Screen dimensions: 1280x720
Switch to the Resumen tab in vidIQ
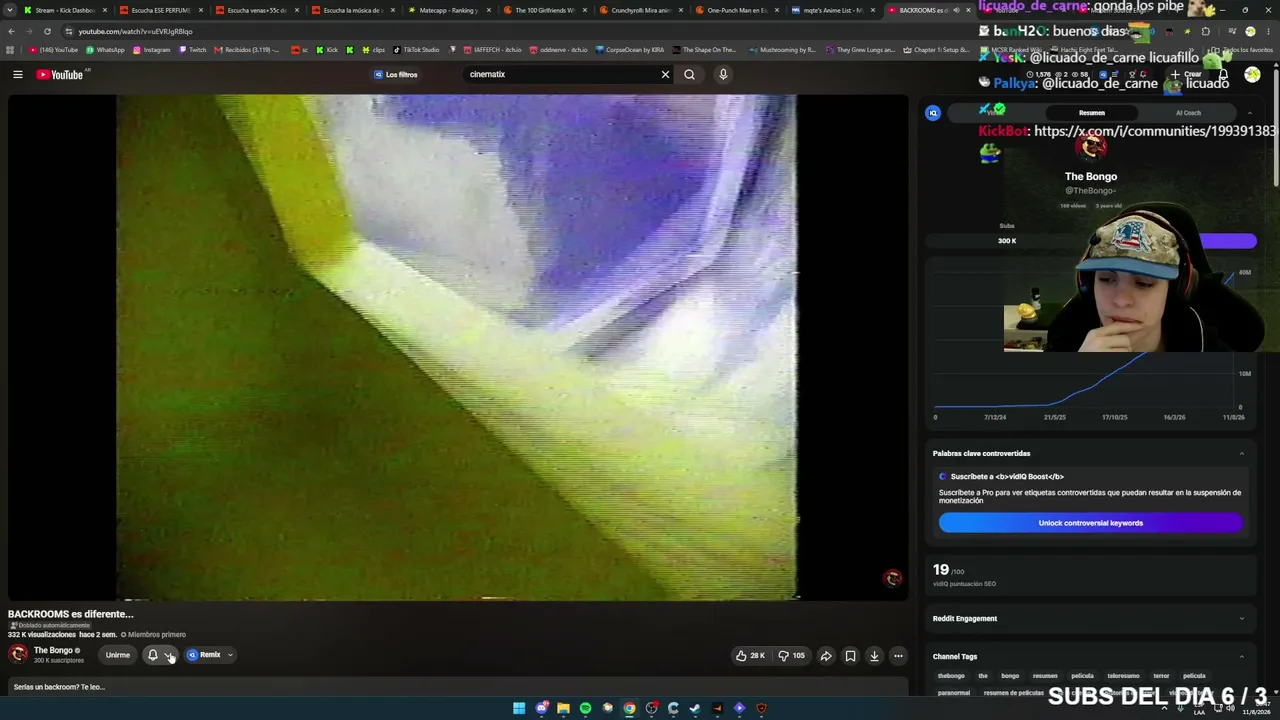point(1091,113)
